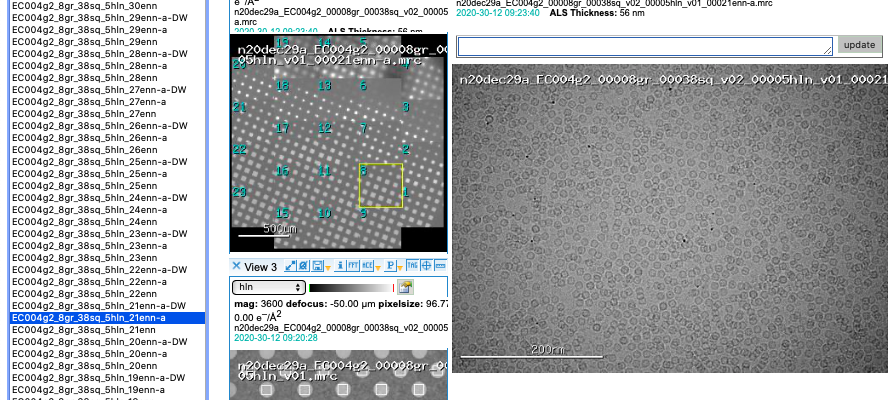Click atlas target number 12
The height and width of the screenshot is (400, 896).
pos(325,128)
